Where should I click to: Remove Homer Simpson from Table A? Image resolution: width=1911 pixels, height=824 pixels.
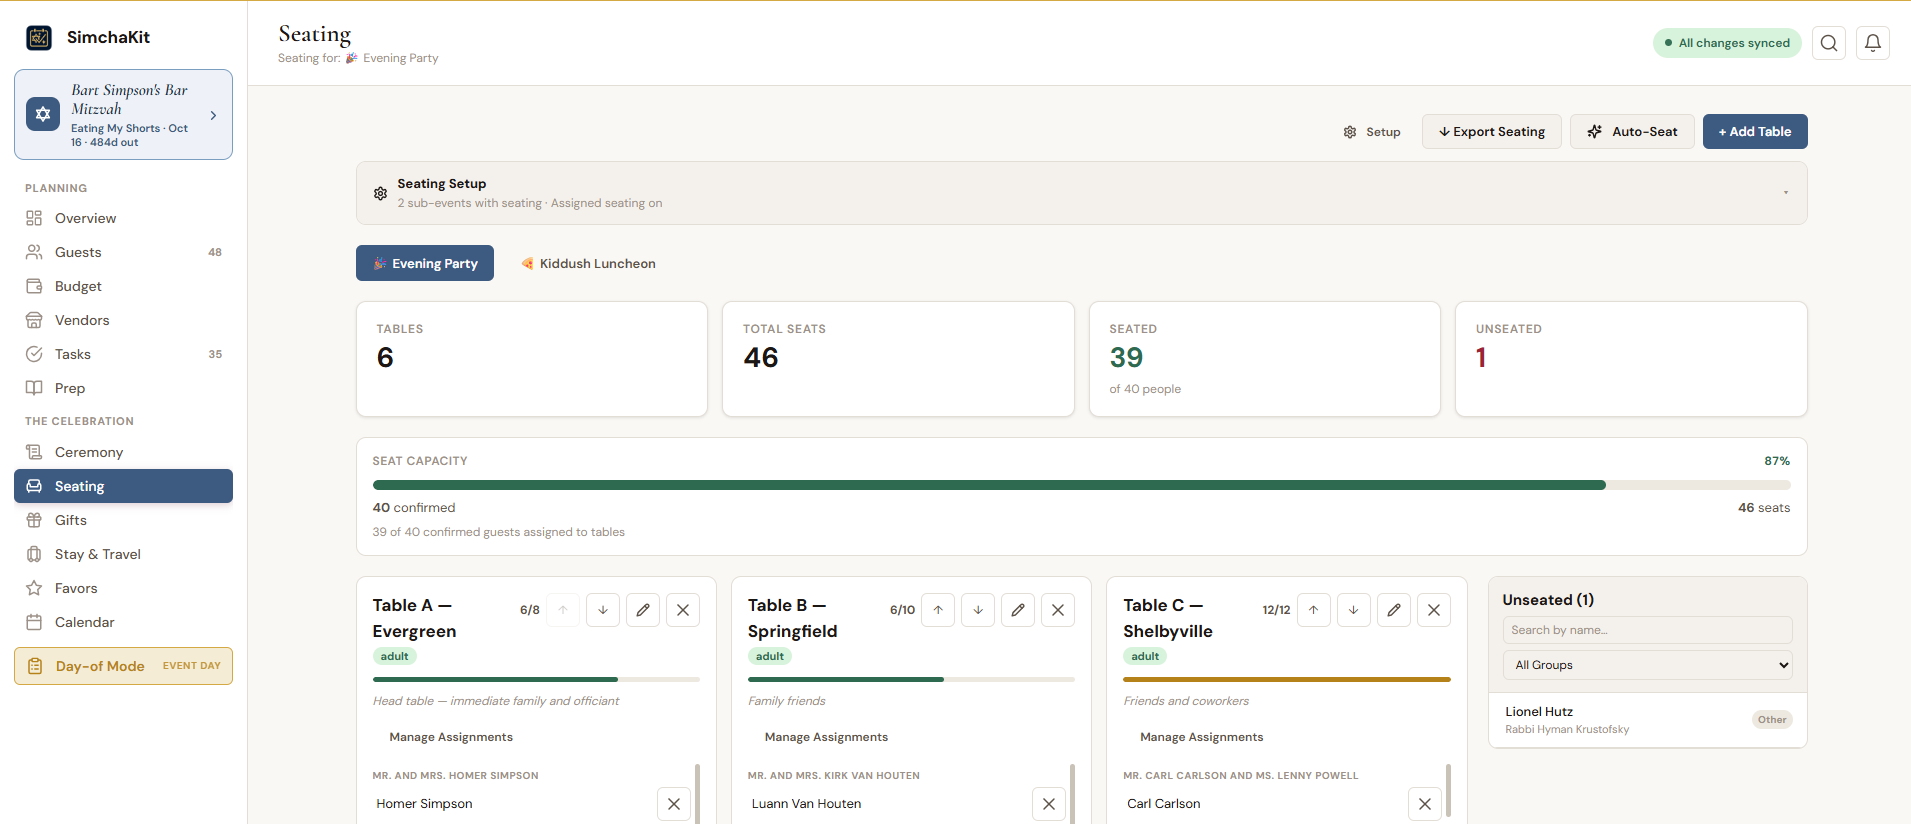(674, 804)
